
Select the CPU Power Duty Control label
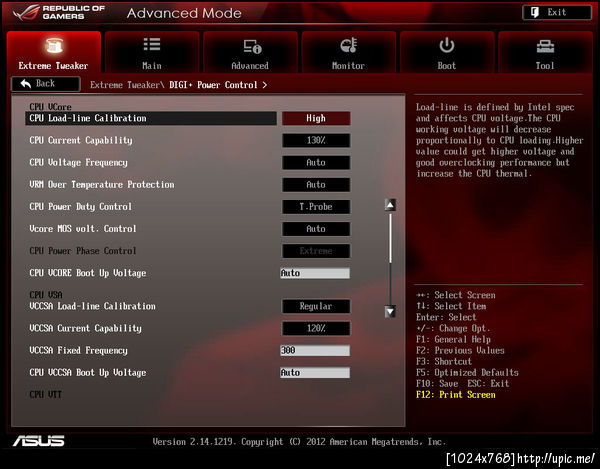pos(81,207)
